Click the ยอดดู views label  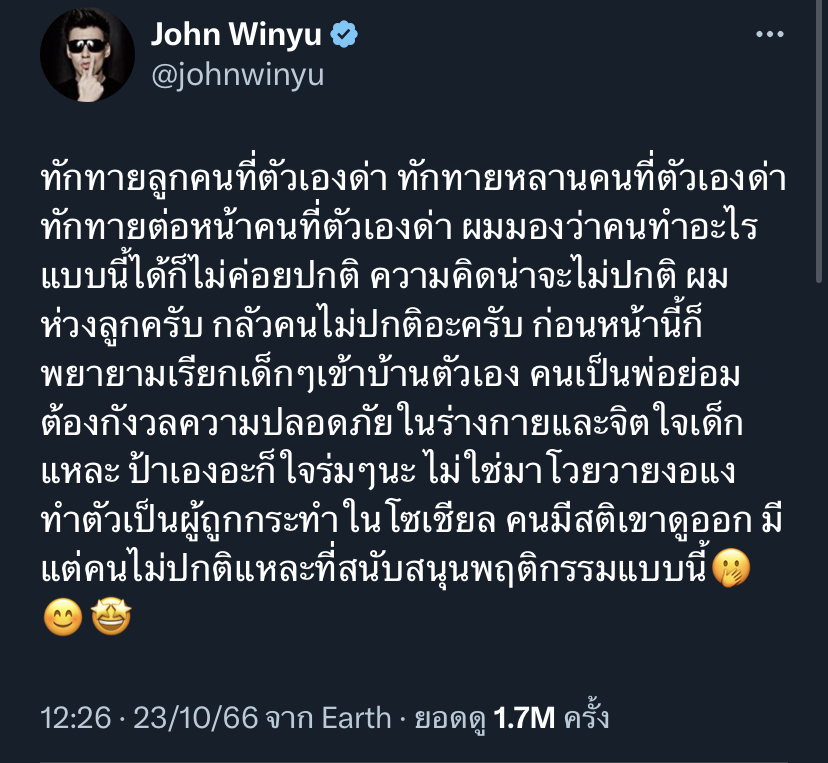[x=450, y=719]
